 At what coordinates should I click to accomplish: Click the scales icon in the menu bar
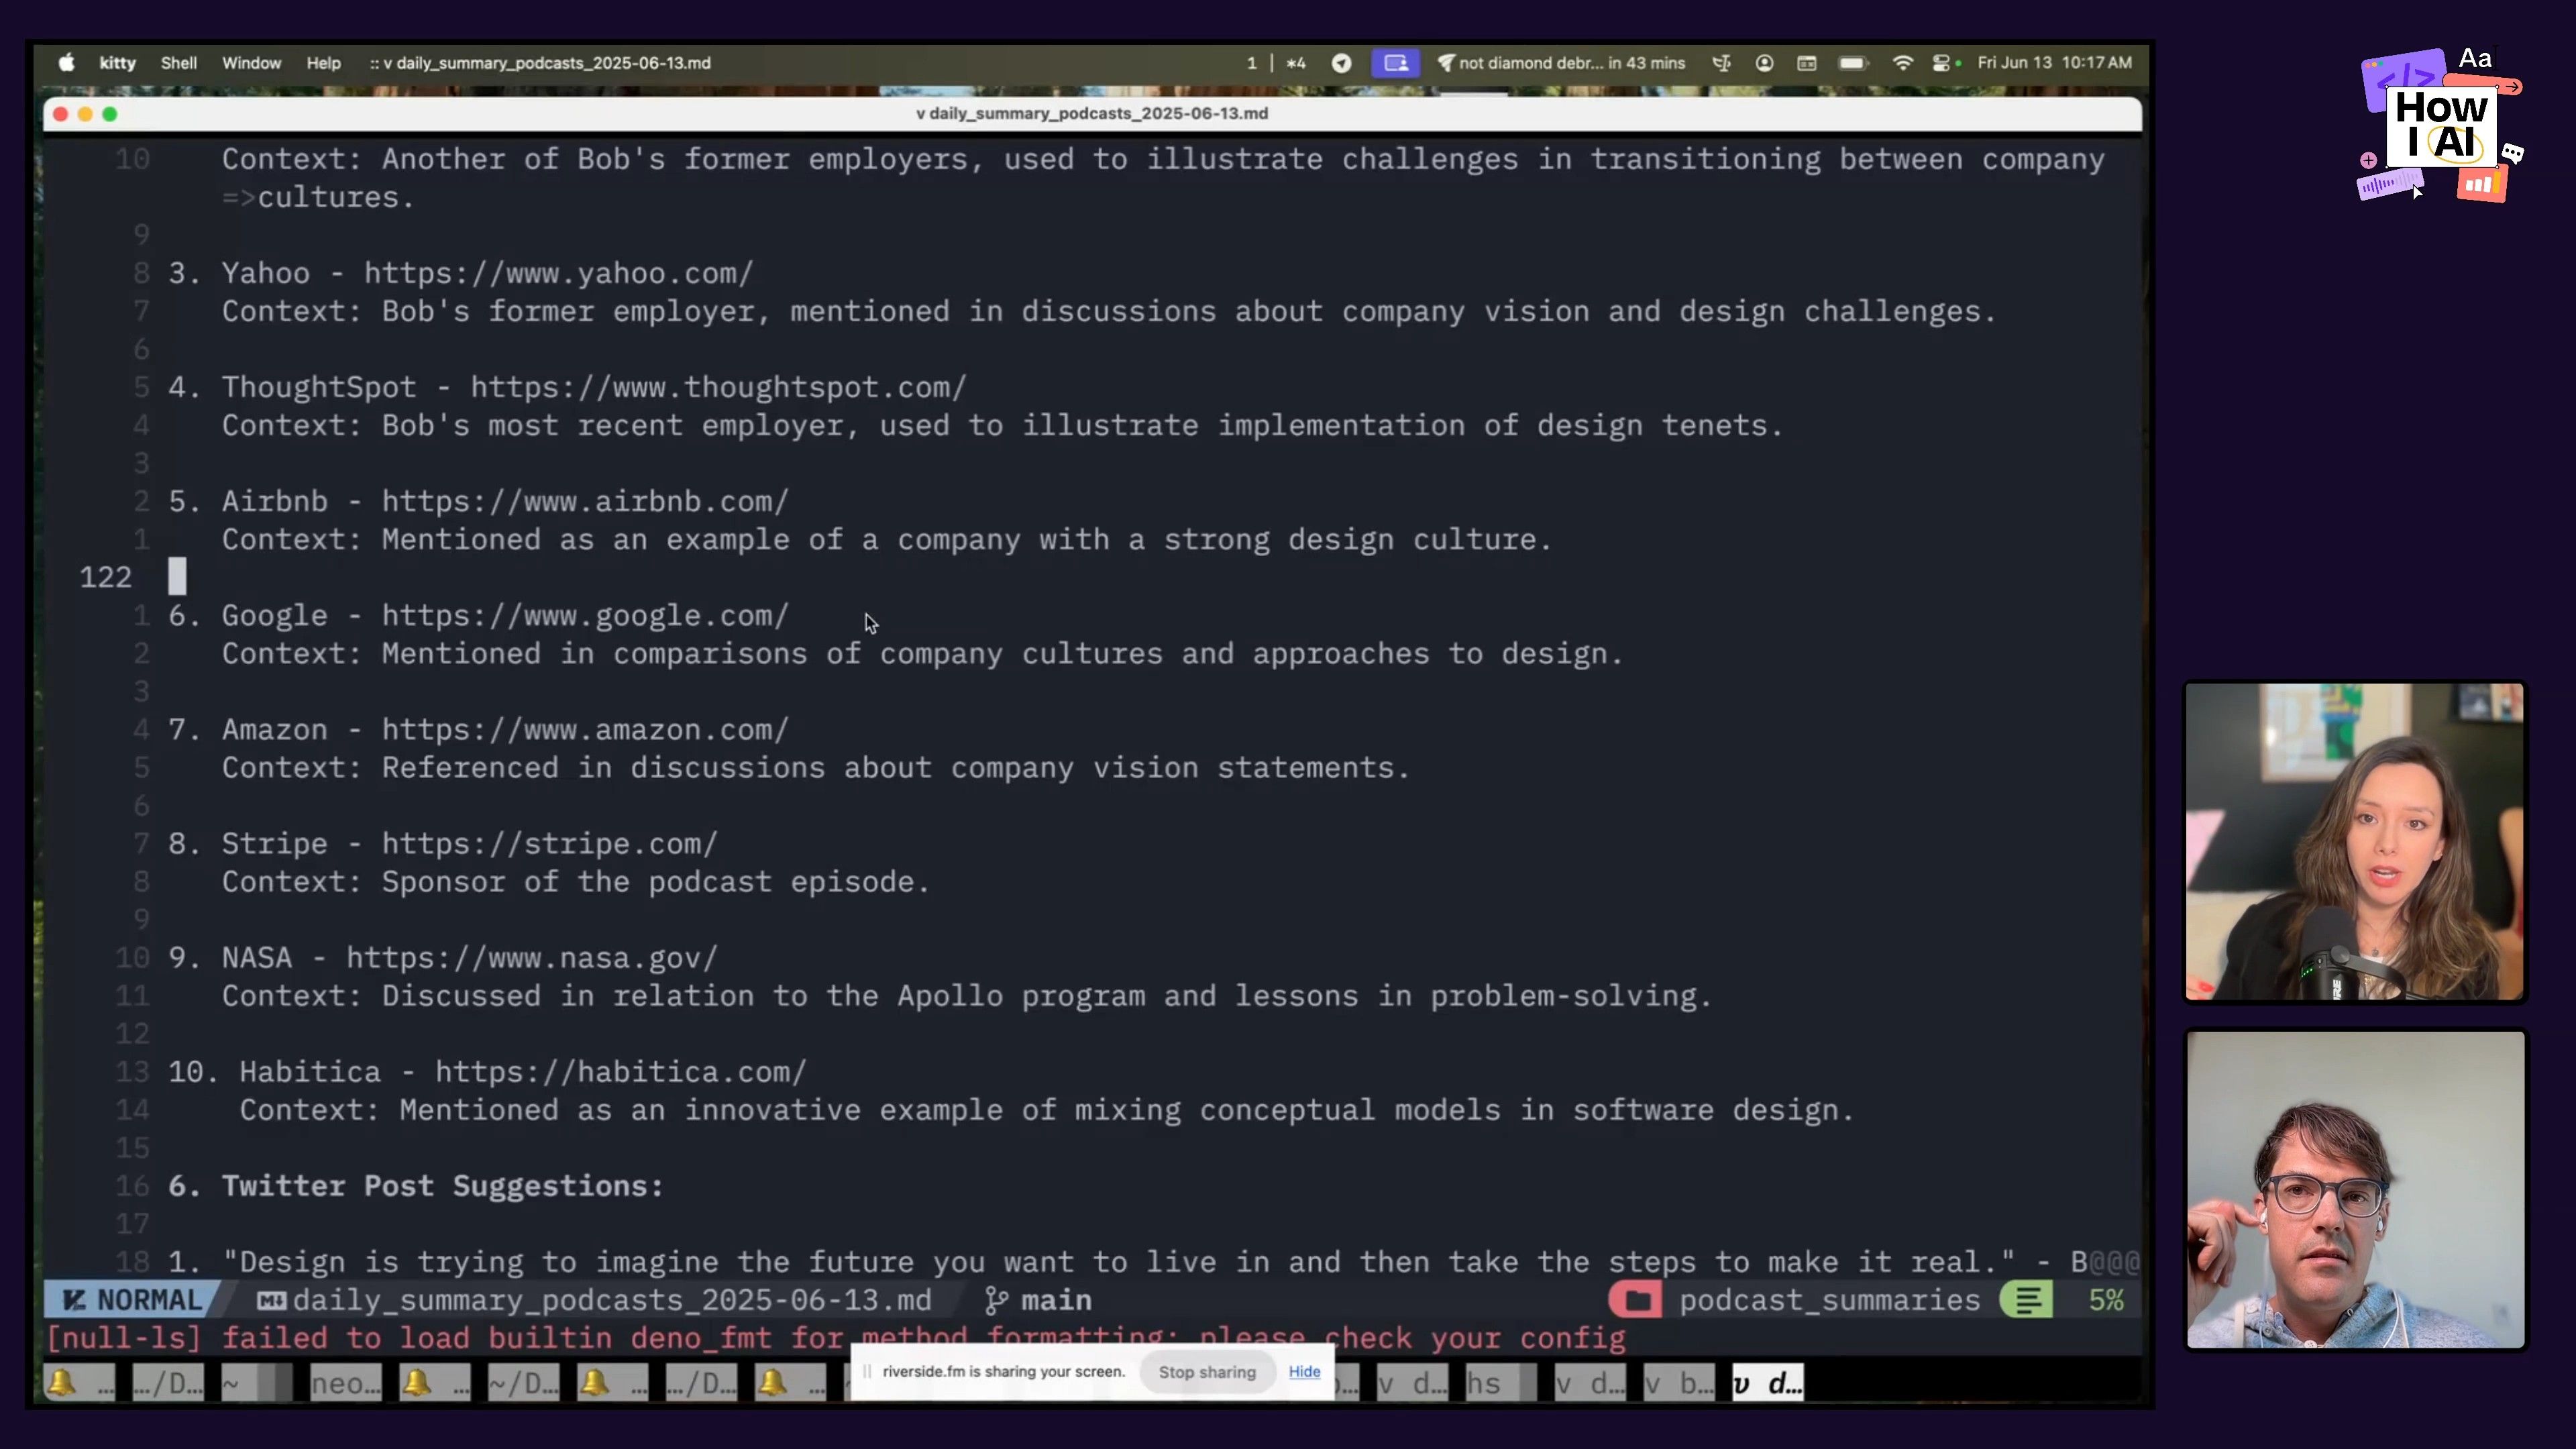point(1721,63)
